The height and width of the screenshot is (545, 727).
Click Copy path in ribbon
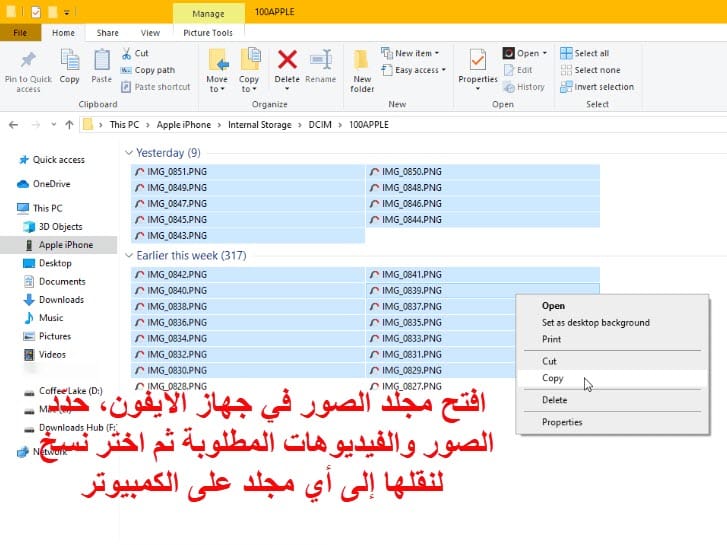coord(148,70)
